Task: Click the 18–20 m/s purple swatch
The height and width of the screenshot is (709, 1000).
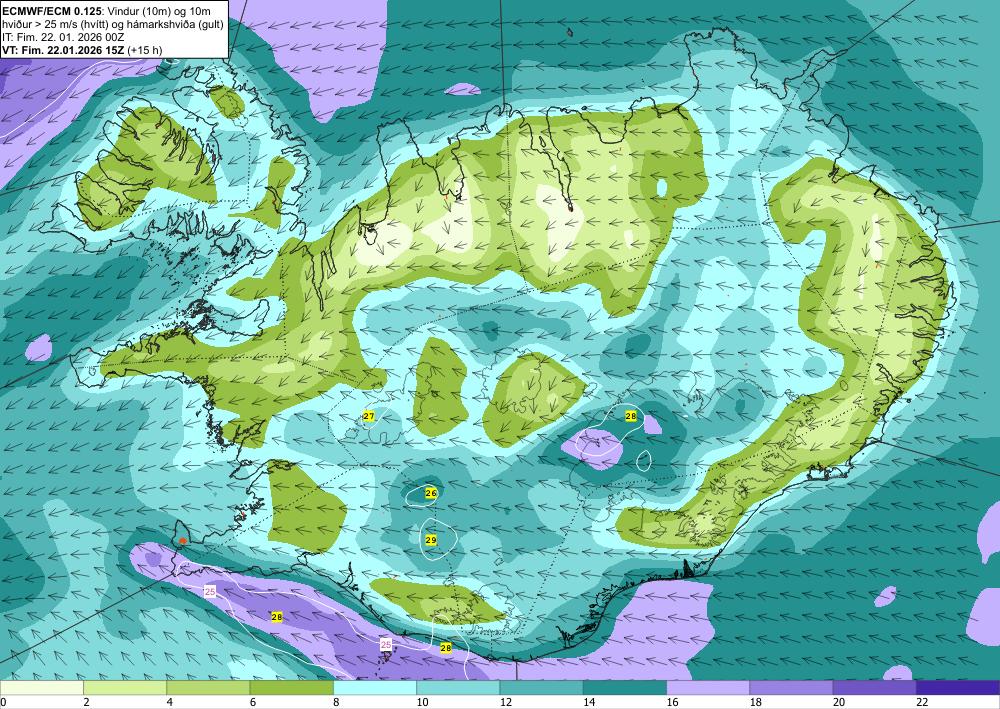Action: coord(791,688)
